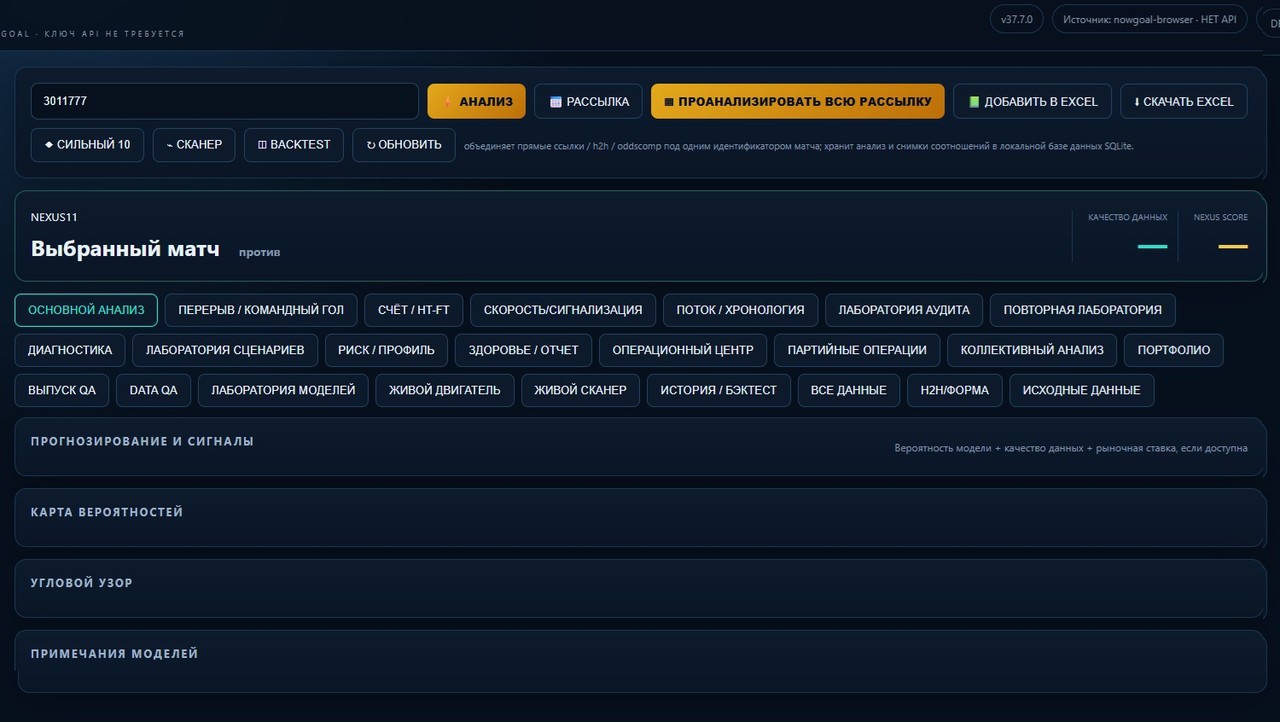Go to ИСТОРИЯ / БЭКТЕСТ tab

tap(719, 390)
